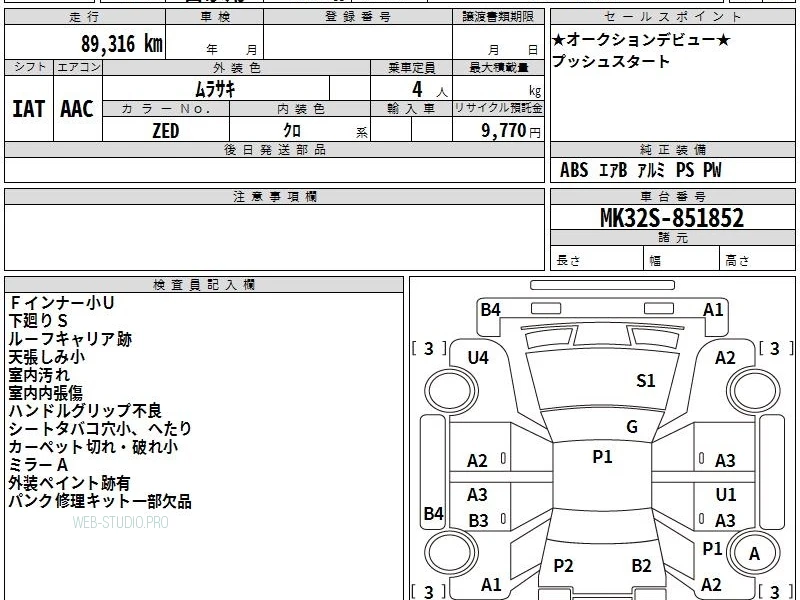Select note パンク修理キット一部欠品
The image size is (800, 600).
coord(100,501)
